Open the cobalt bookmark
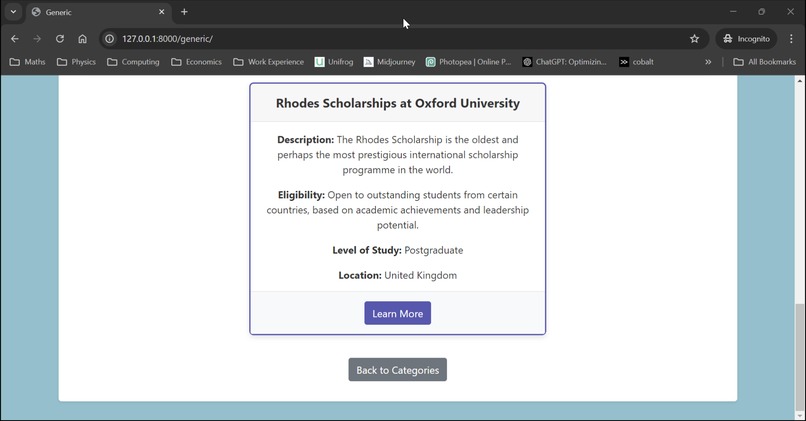This screenshot has width=806, height=421. click(636, 62)
